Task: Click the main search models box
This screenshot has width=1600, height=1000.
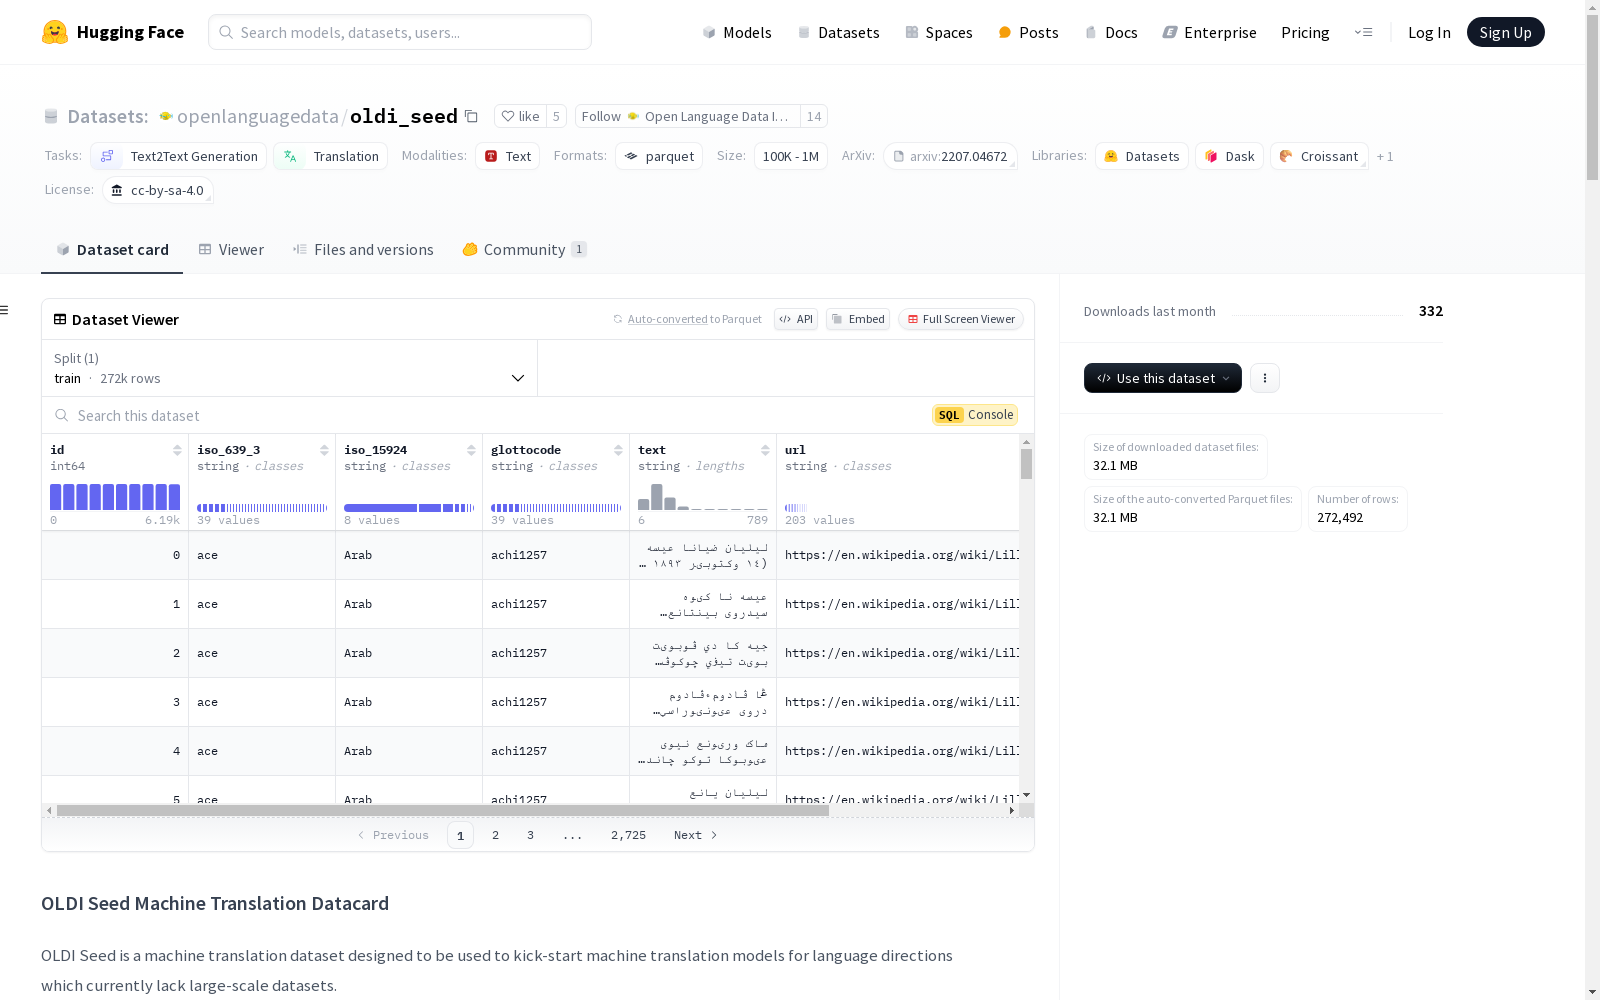Action: point(400,32)
